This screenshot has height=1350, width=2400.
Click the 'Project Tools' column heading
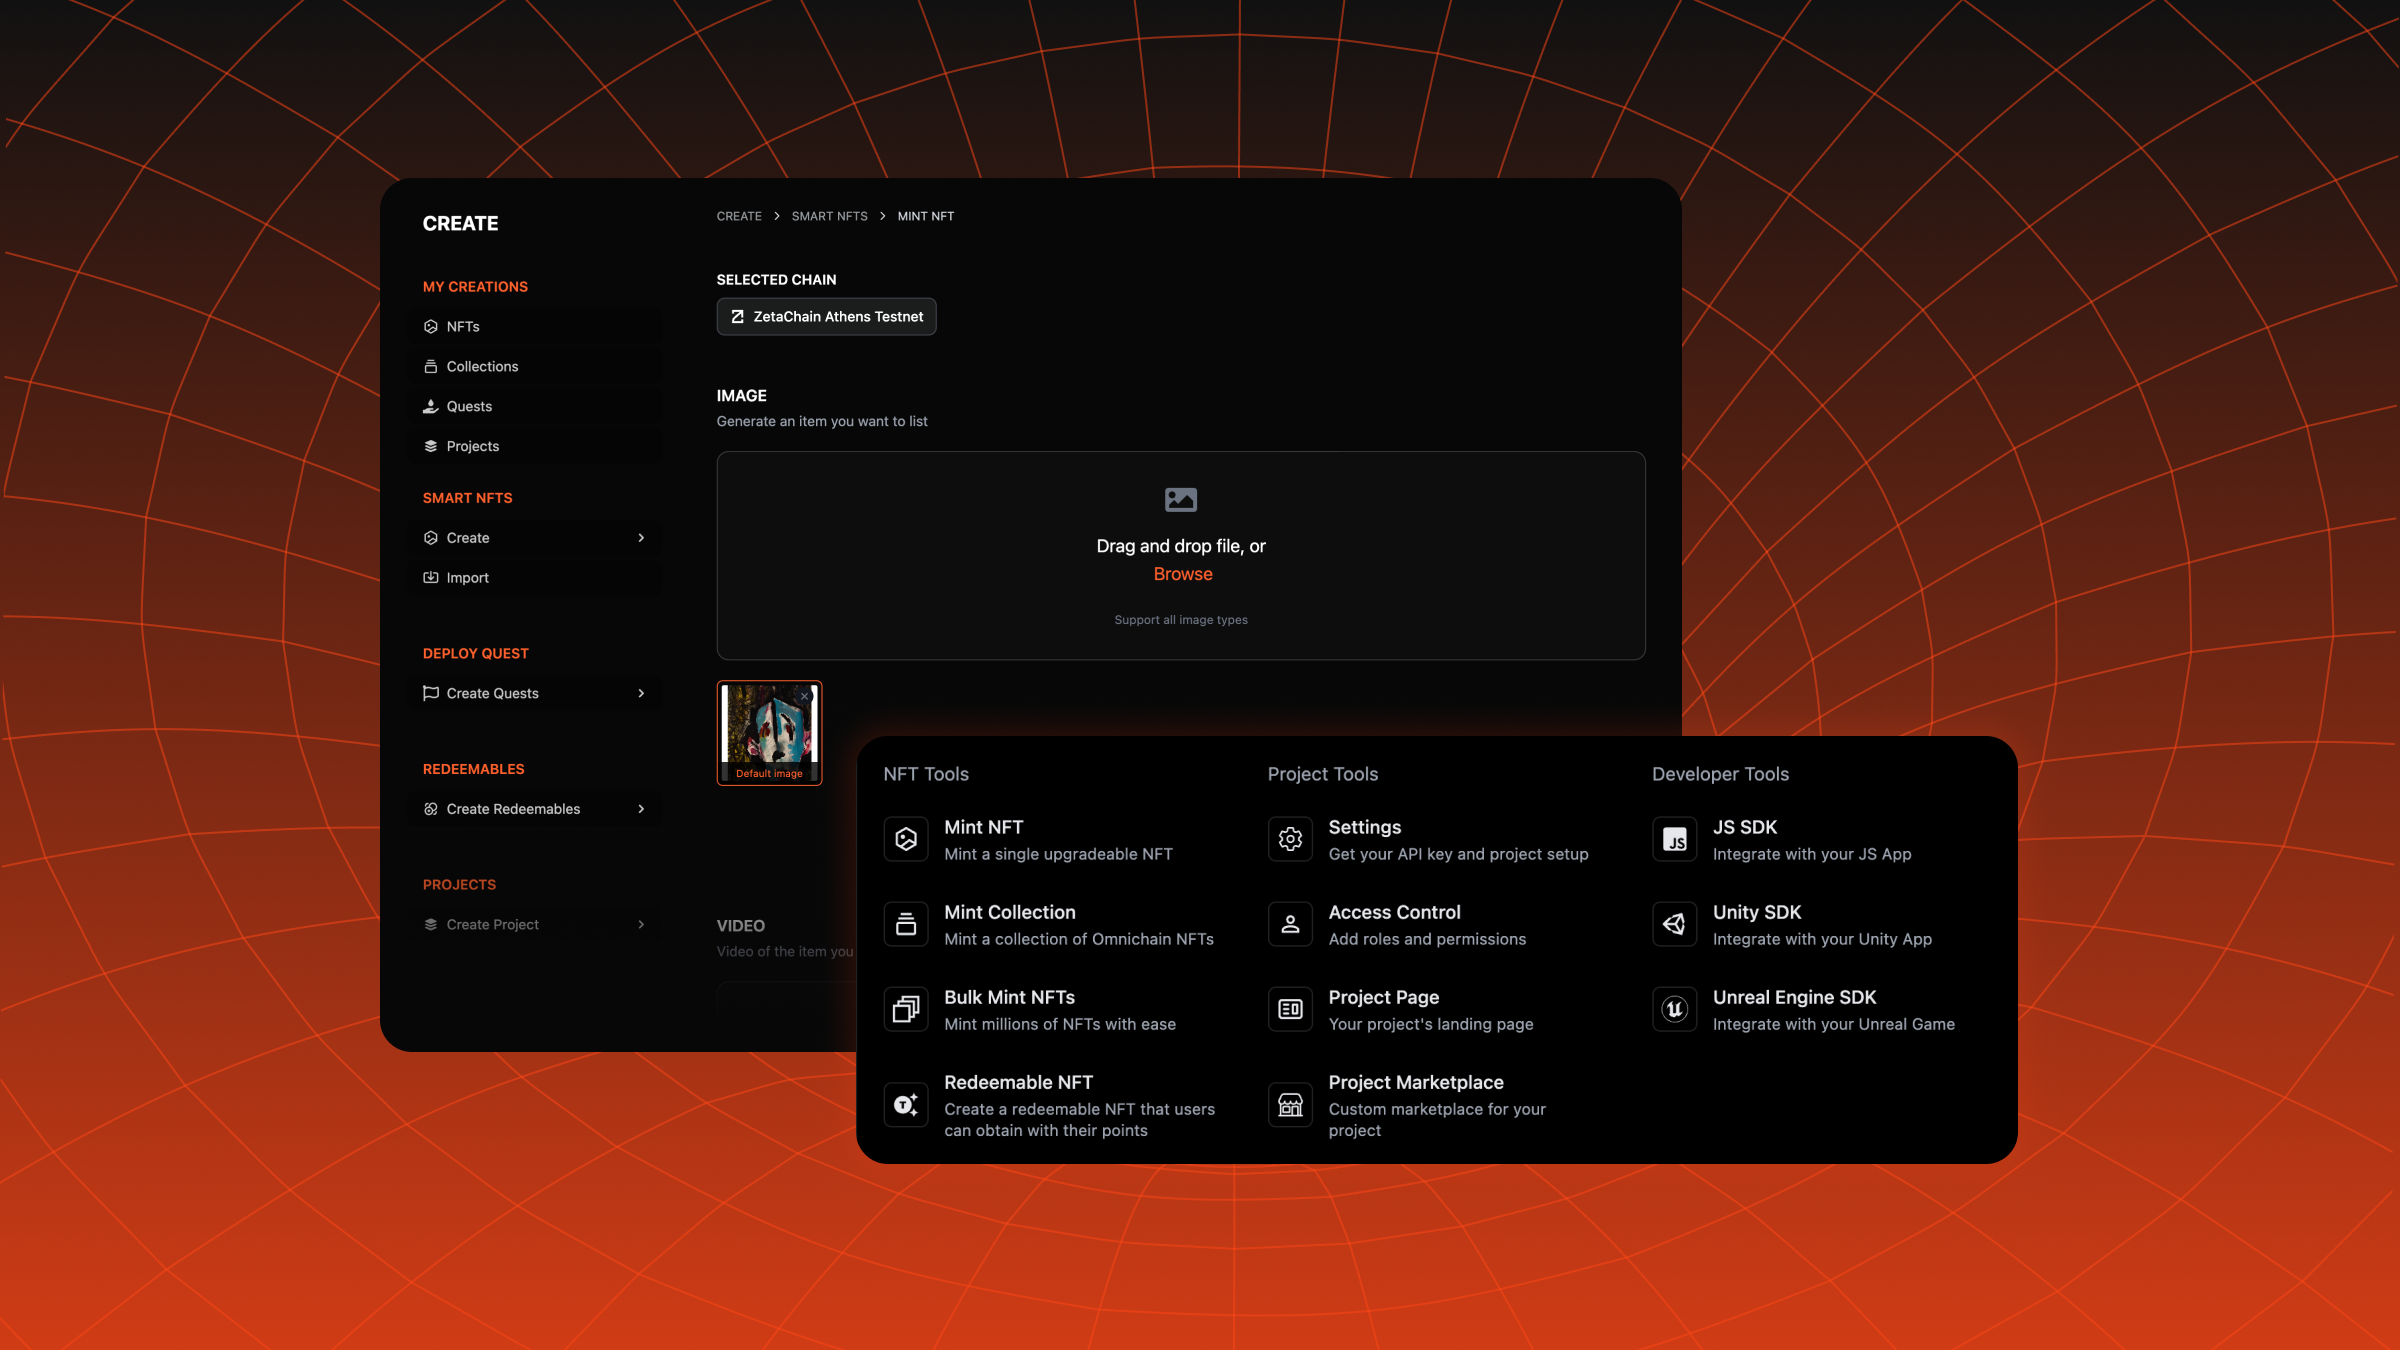pos(1323,774)
